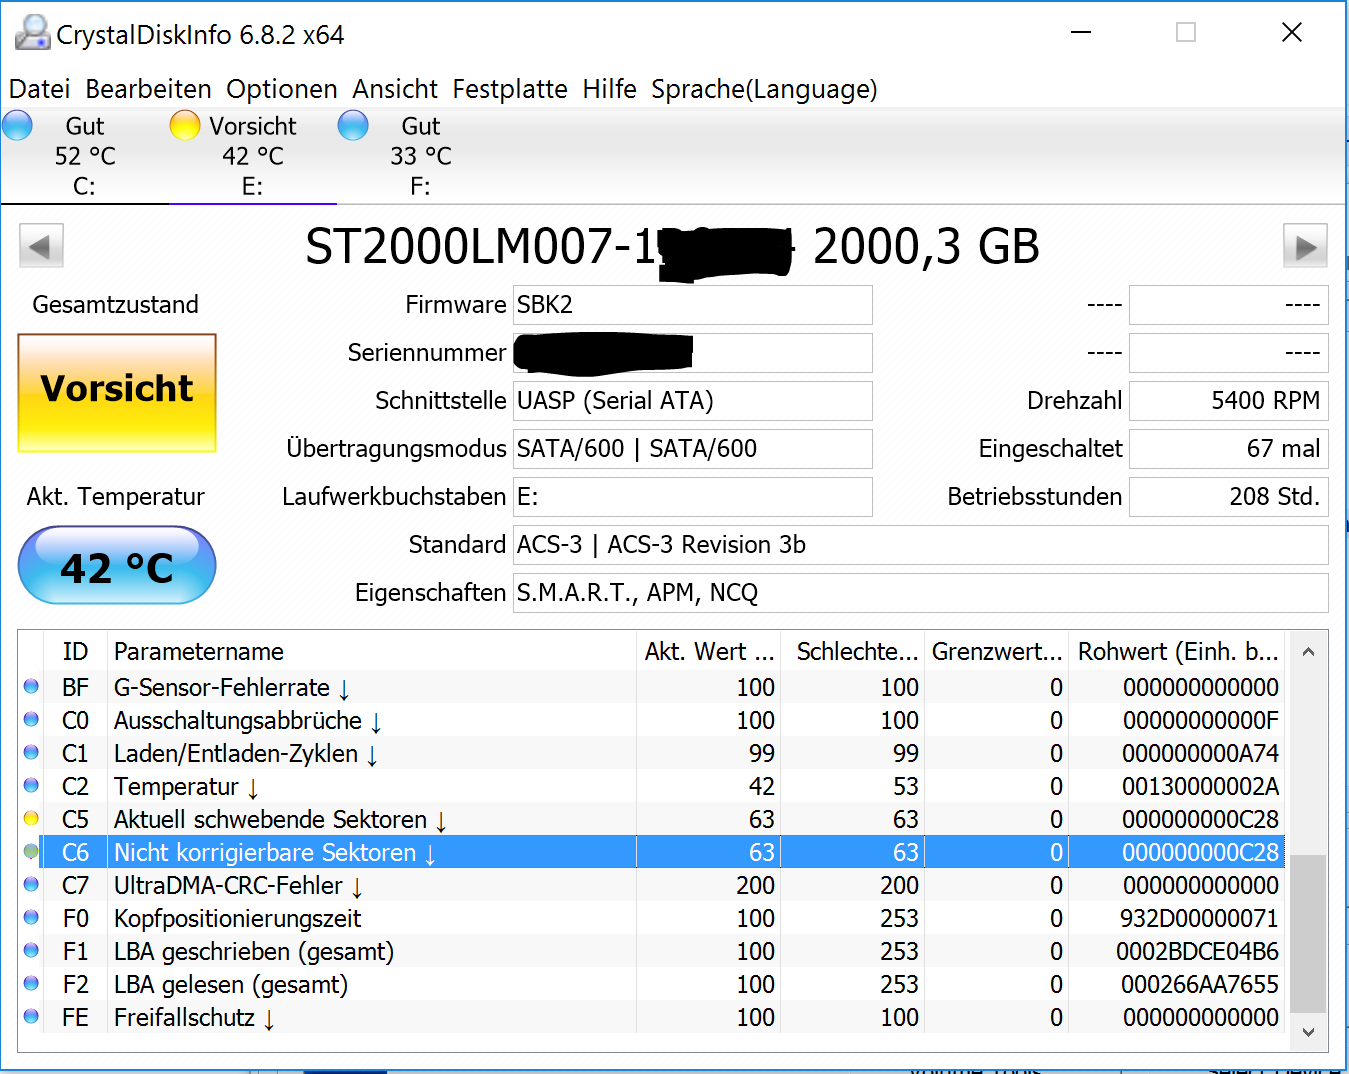This screenshot has height=1074, width=1349.
Task: Click the Schlechte... column header
Action: [x=854, y=652]
